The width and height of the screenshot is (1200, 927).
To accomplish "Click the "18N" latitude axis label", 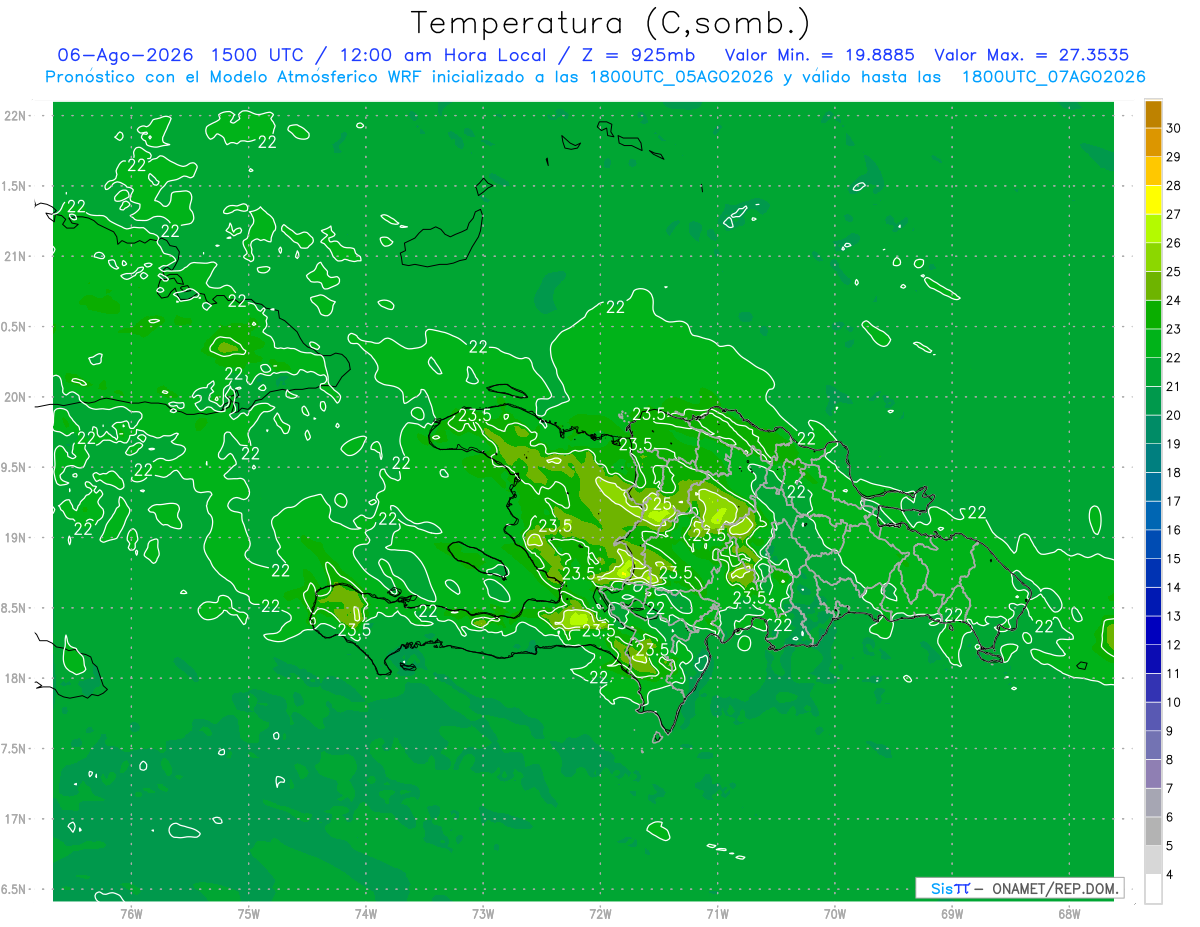I will pos(17,678).
